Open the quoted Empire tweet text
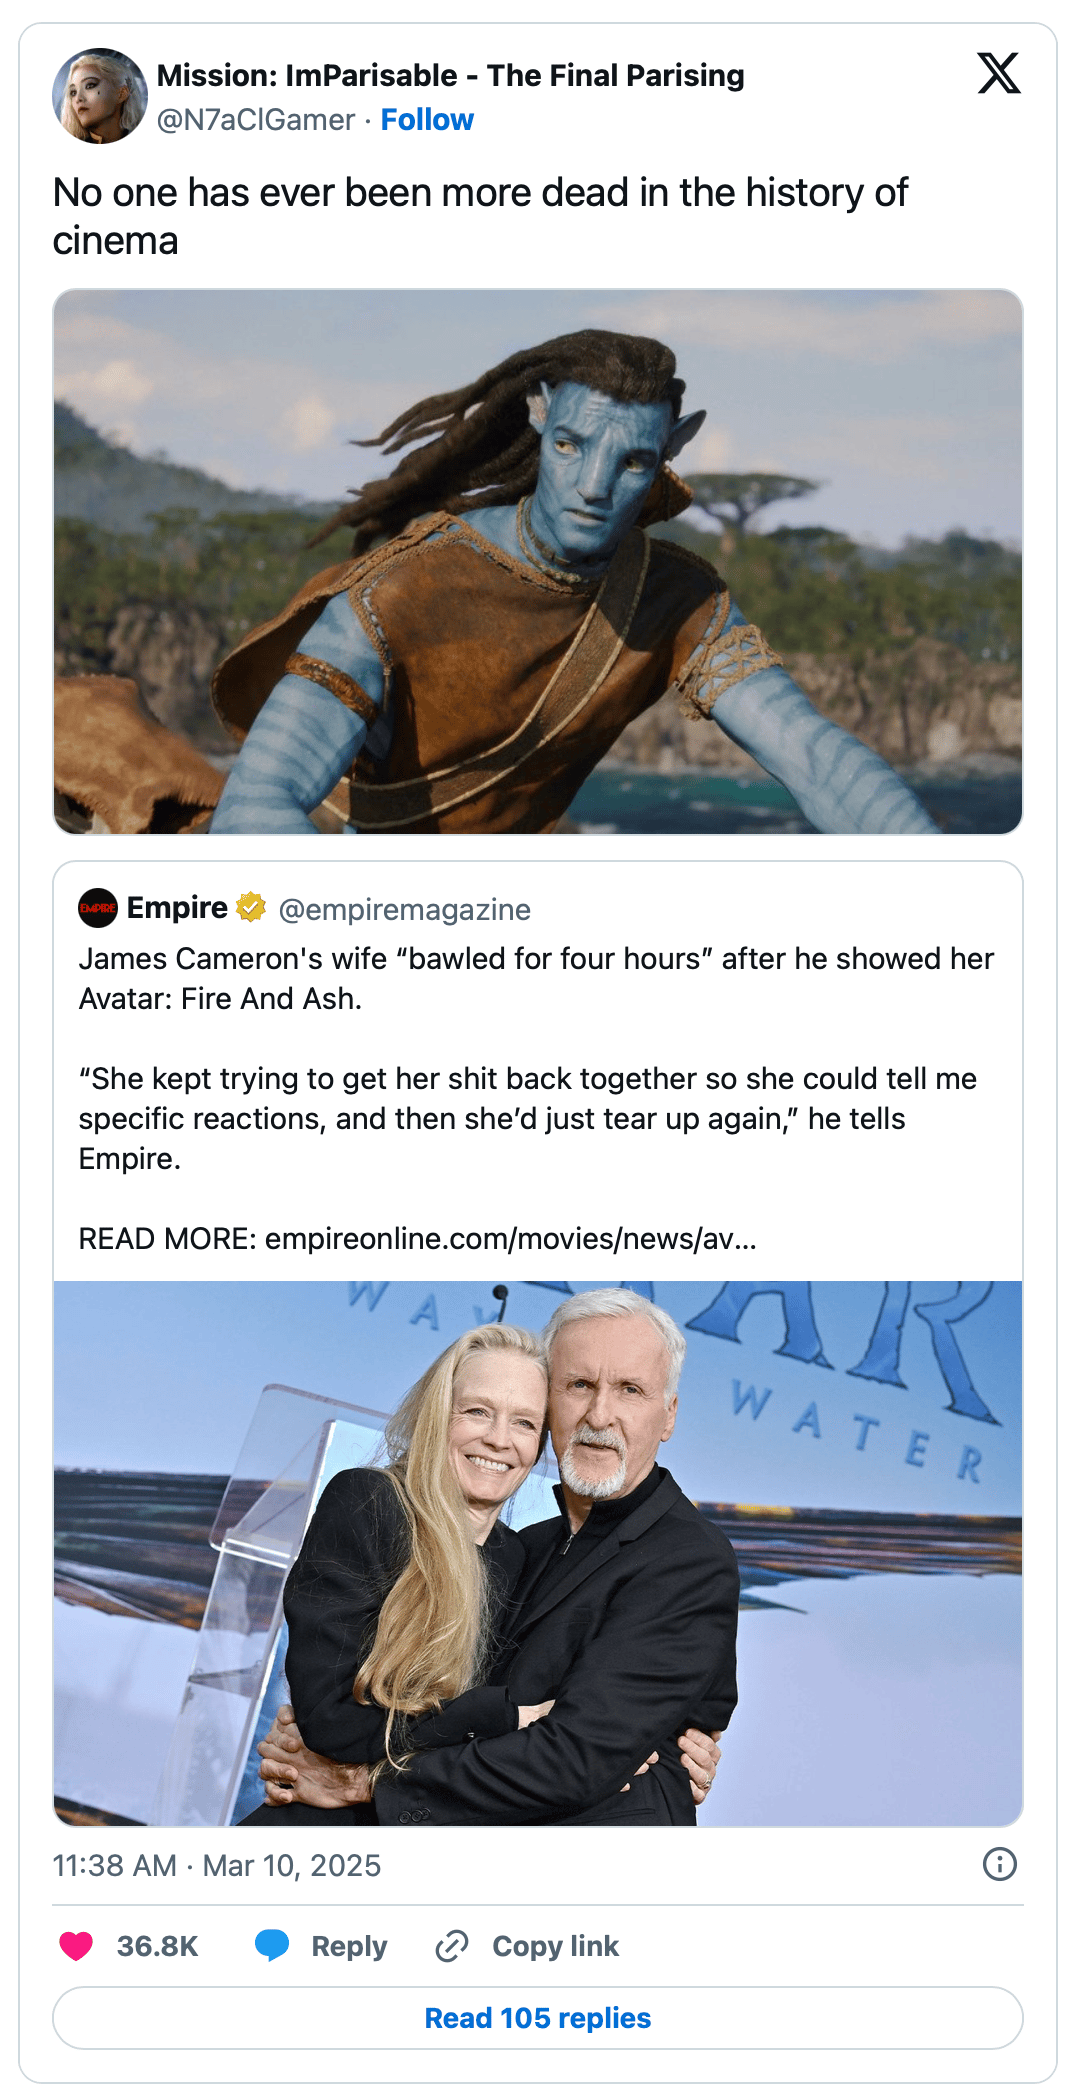 click(537, 1098)
